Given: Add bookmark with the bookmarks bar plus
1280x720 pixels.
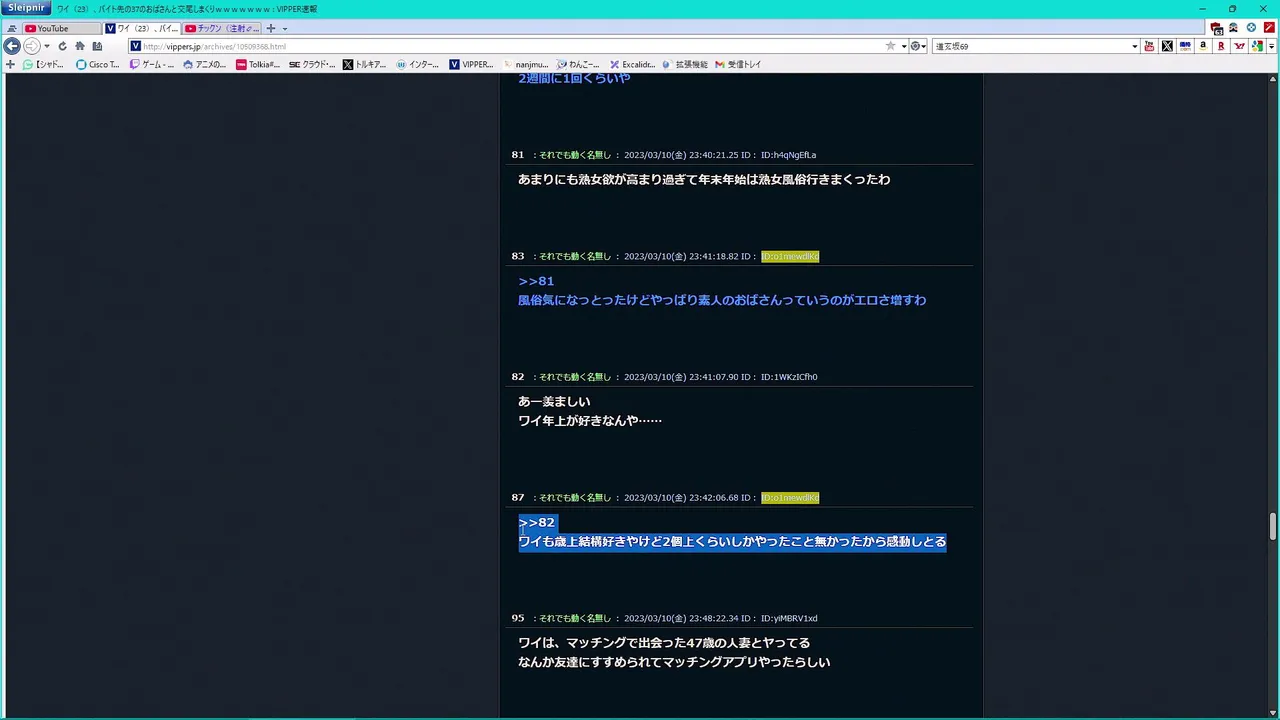Looking at the screenshot, I should pyautogui.click(x=10, y=64).
